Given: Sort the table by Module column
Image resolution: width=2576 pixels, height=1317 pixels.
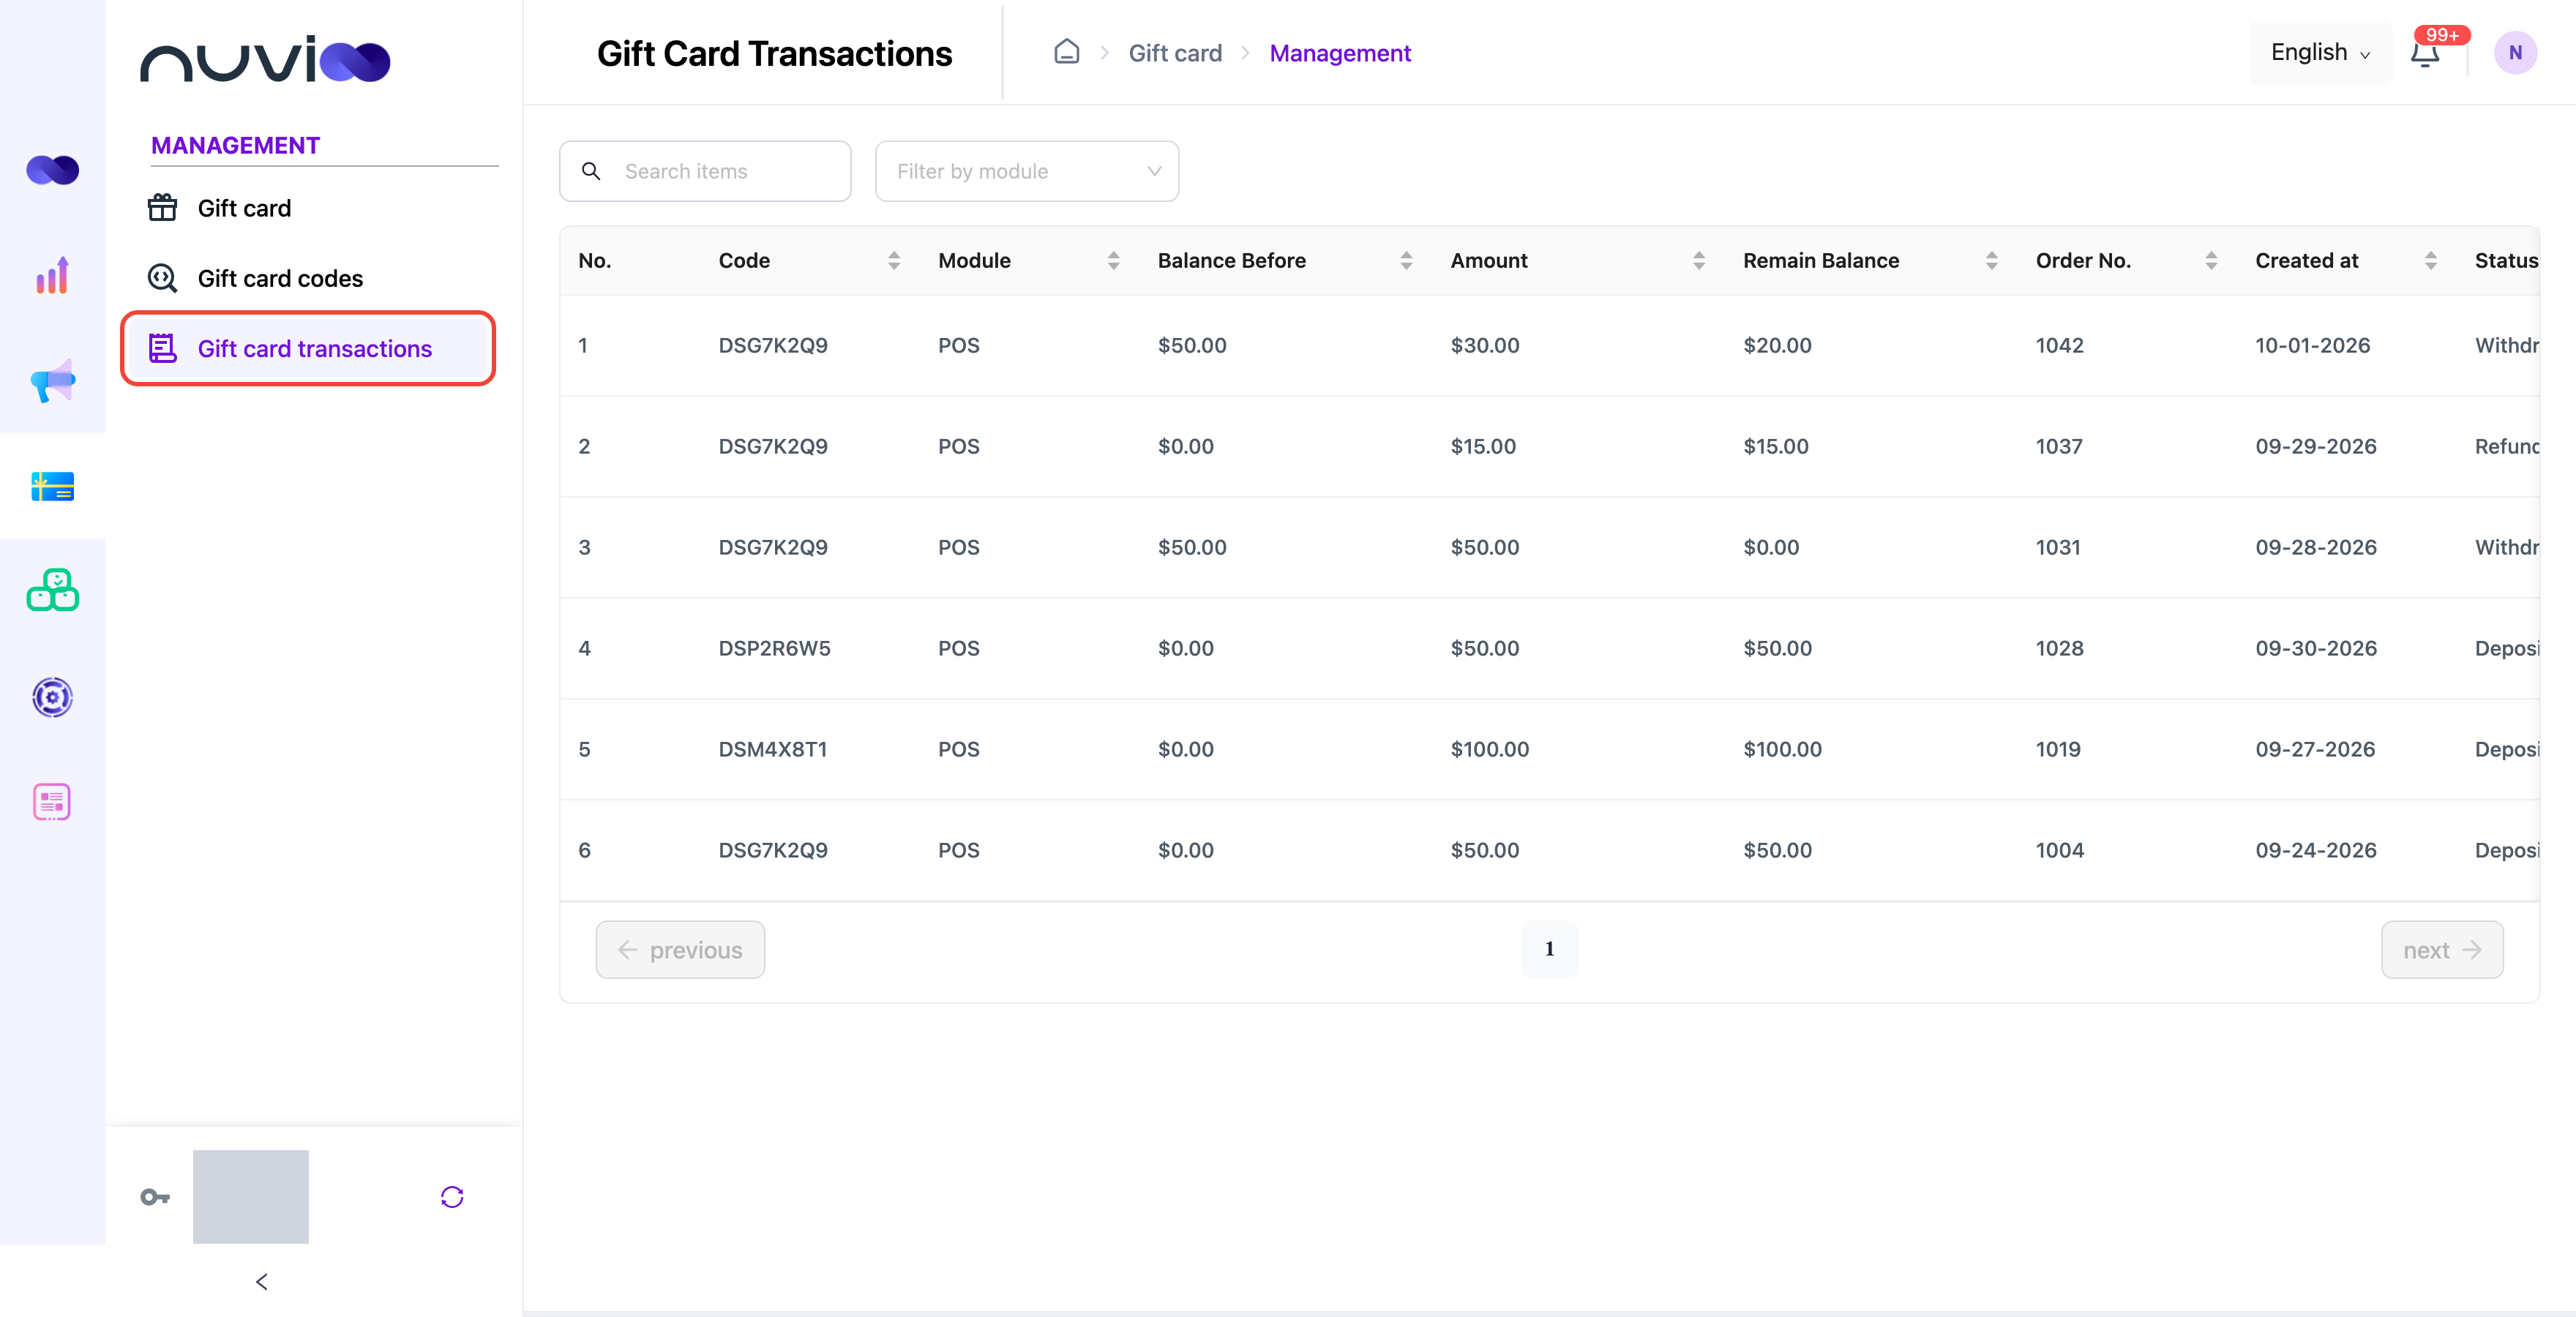Looking at the screenshot, I should pyautogui.click(x=1114, y=261).
